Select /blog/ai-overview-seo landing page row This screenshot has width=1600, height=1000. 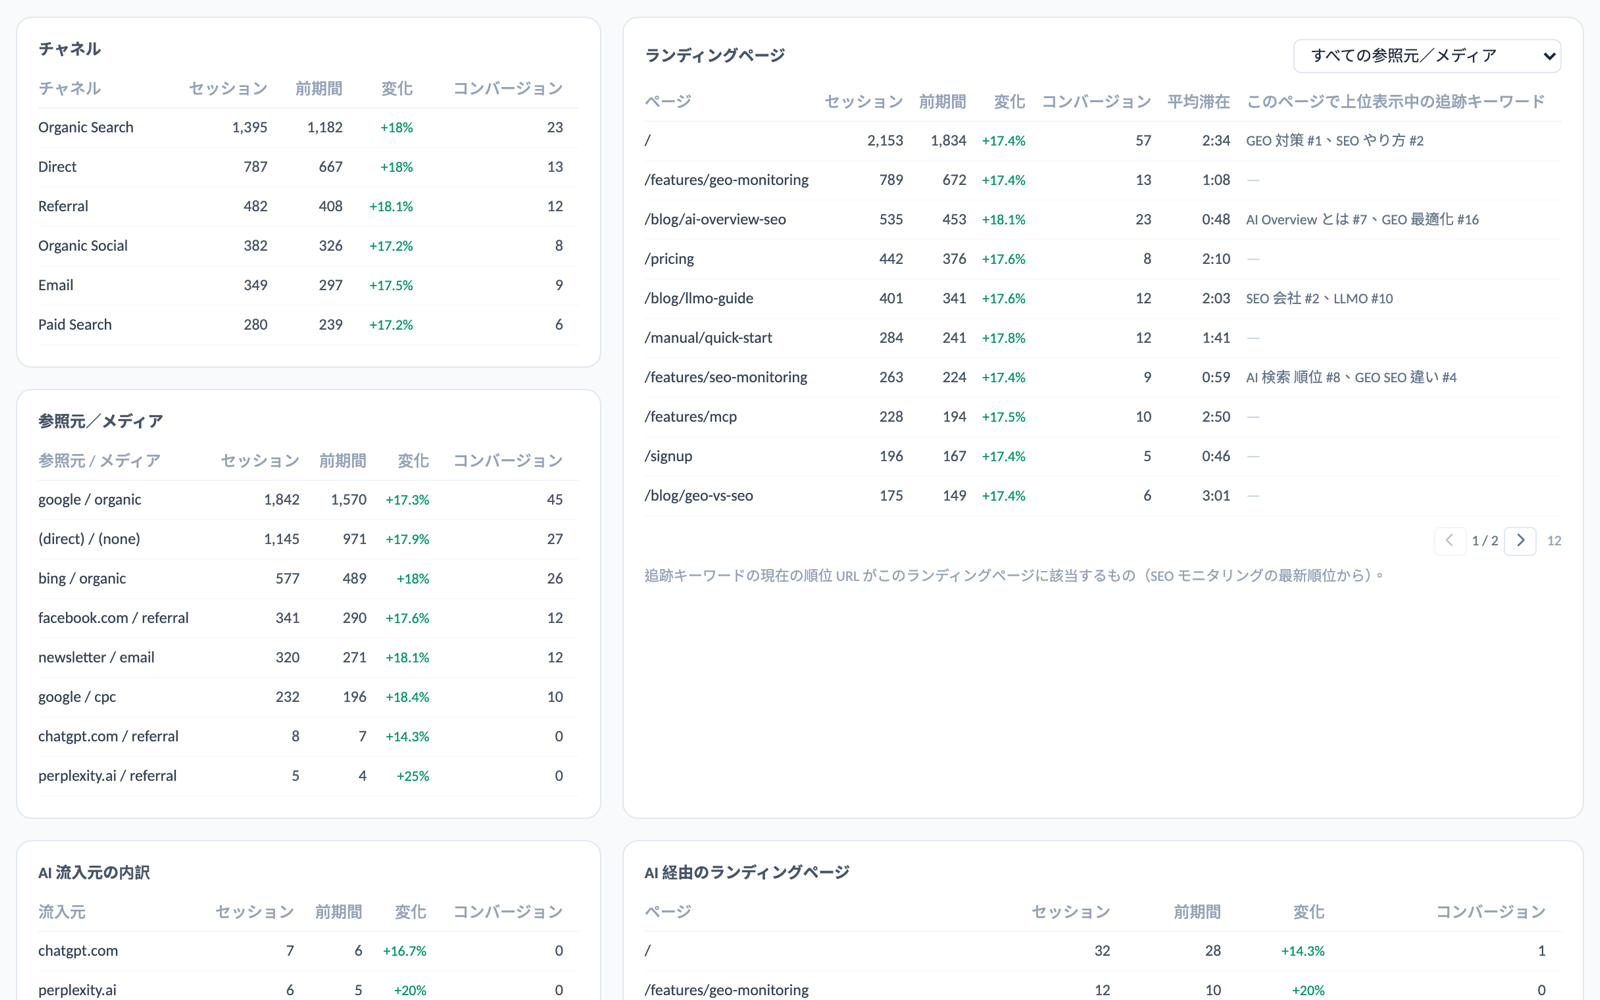click(1102, 220)
